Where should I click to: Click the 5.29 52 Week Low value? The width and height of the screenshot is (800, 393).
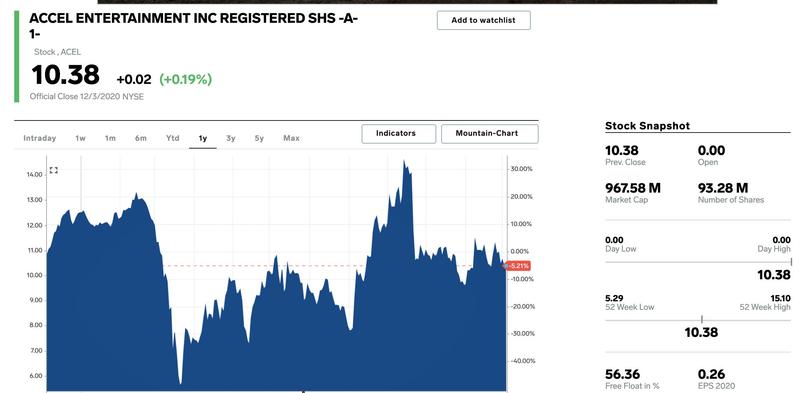pos(614,298)
